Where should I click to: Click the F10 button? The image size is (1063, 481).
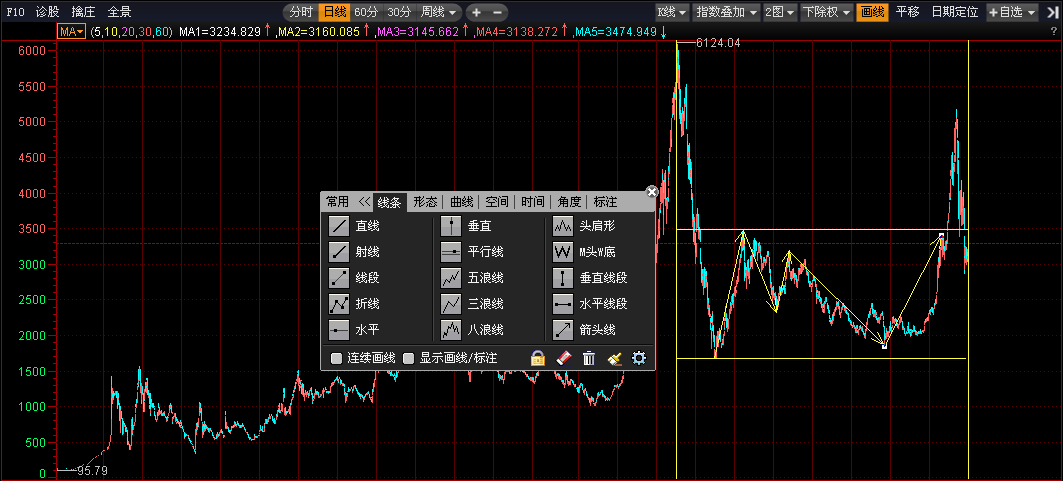[x=16, y=12]
